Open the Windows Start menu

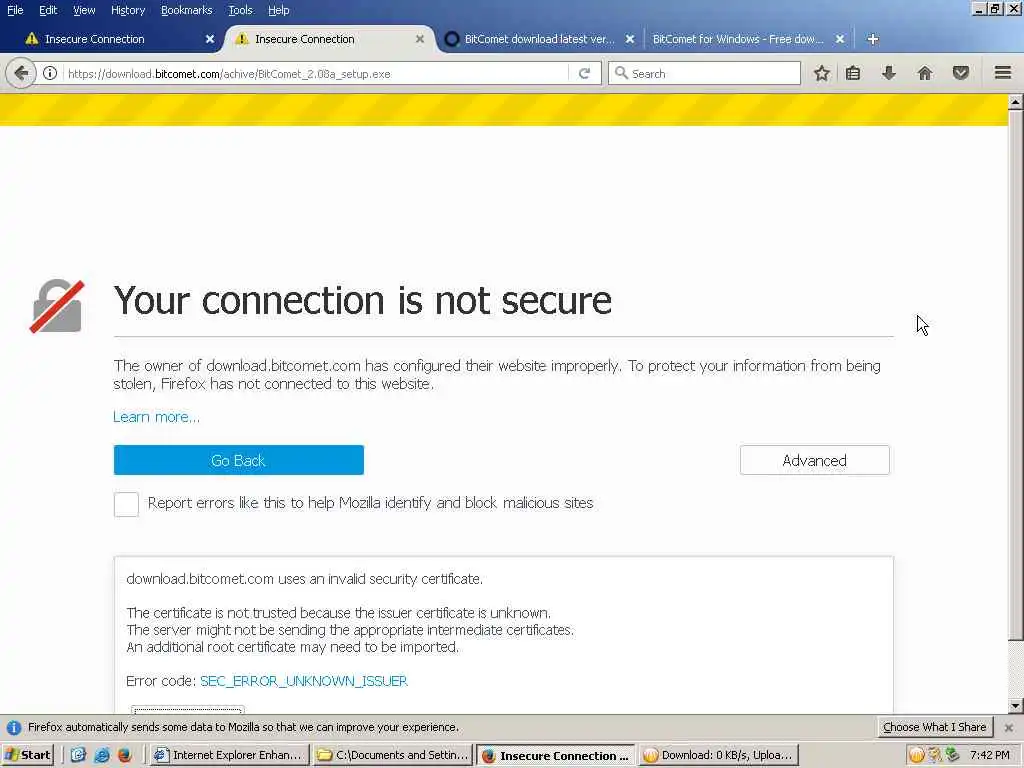pos(27,755)
